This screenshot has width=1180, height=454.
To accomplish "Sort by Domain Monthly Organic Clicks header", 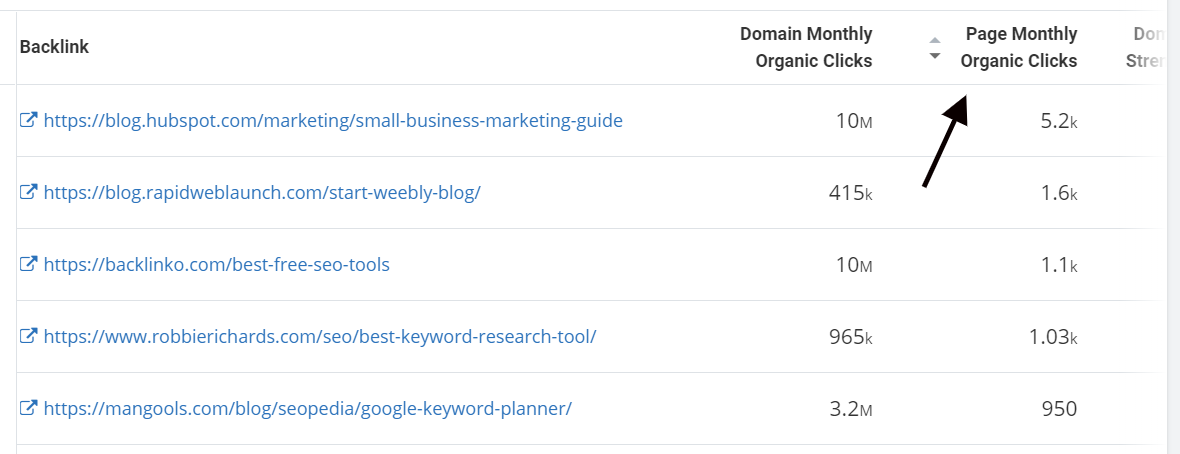I will [806, 47].
